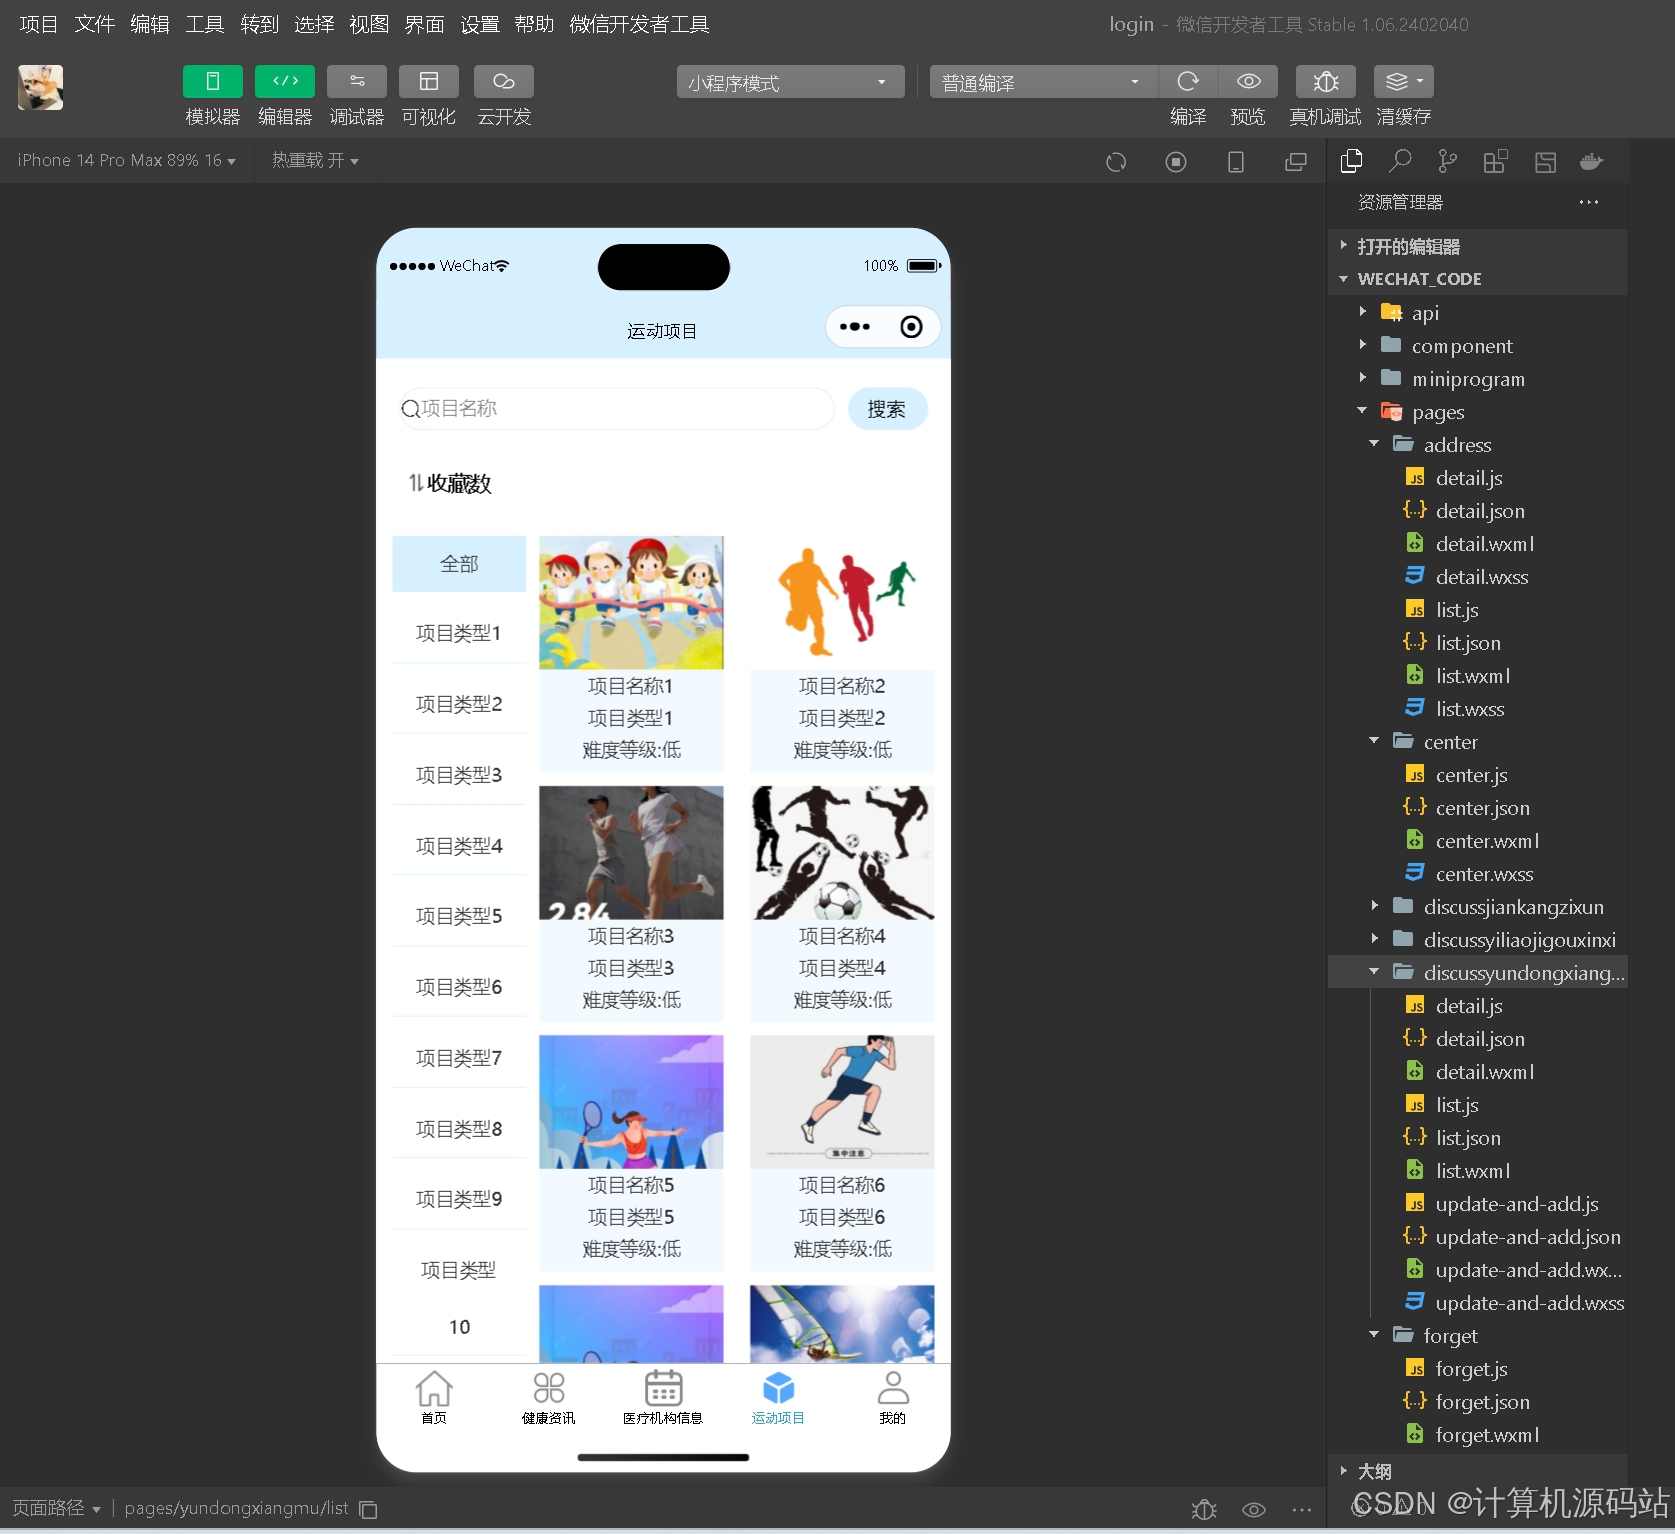Toggle the visualization panel button
This screenshot has width=1675, height=1534.
click(x=429, y=81)
